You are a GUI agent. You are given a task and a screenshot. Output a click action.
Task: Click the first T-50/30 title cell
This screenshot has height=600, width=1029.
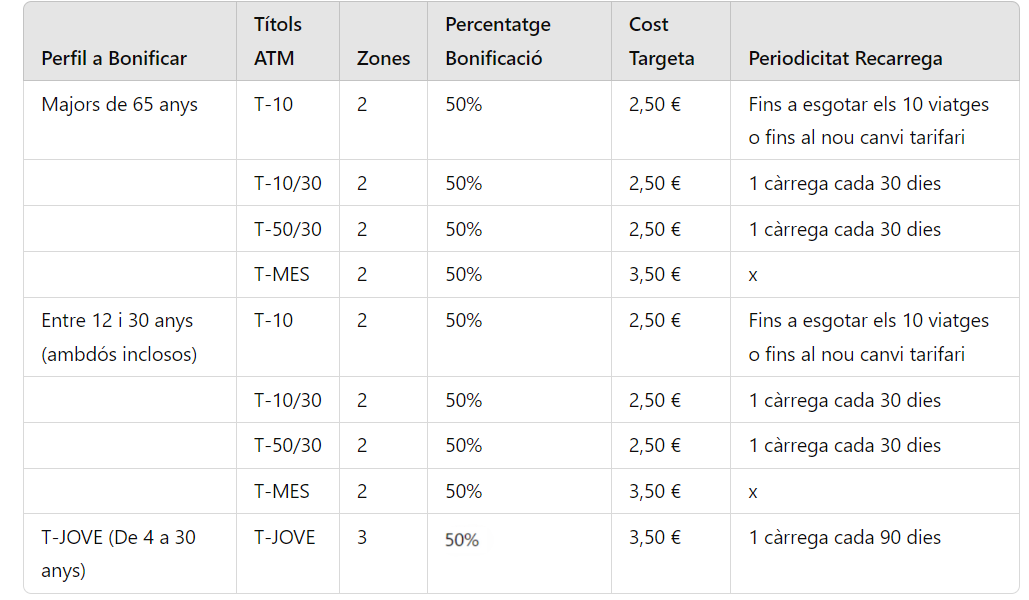click(x=288, y=229)
